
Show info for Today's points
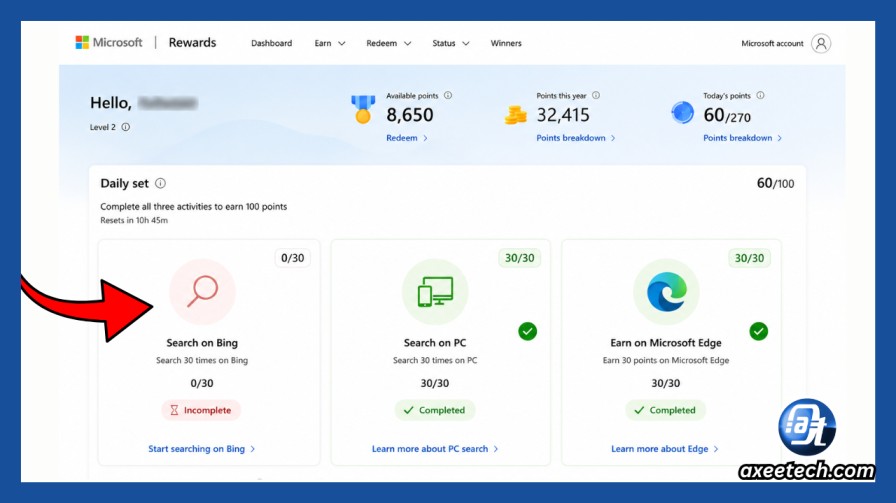click(760, 95)
